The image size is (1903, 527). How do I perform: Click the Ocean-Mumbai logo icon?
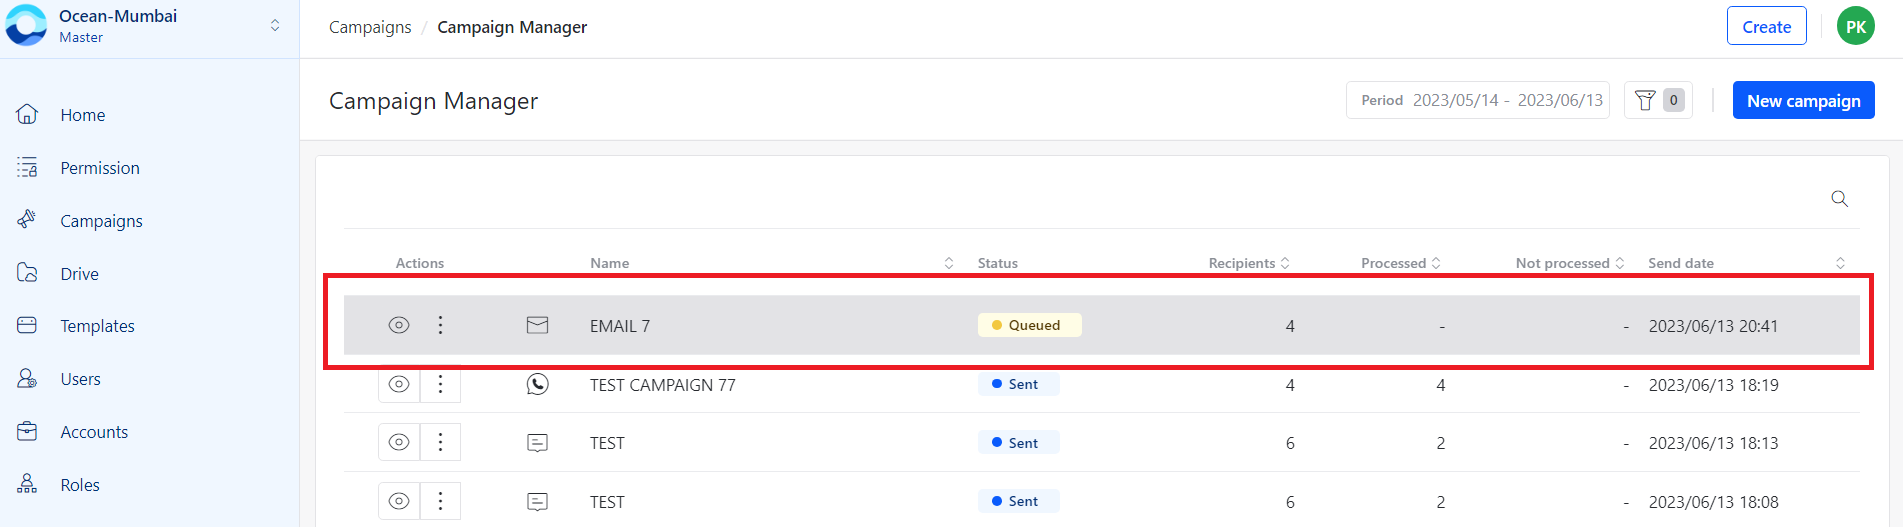pyautogui.click(x=26, y=26)
